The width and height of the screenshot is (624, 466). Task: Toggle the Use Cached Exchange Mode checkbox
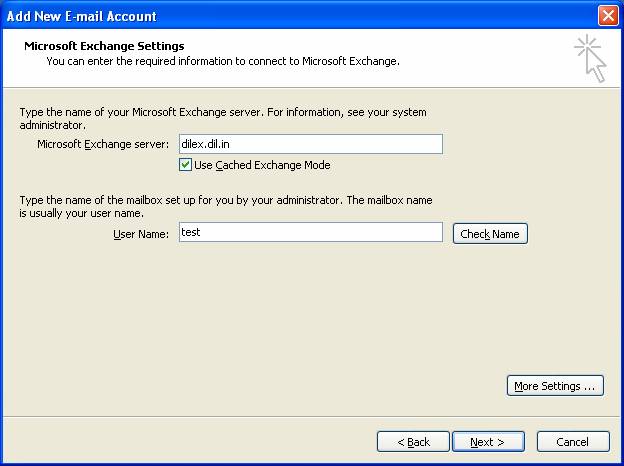click(185, 165)
